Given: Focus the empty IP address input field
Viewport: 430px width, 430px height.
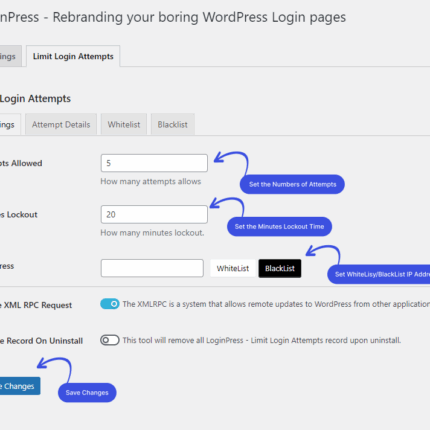Looking at the screenshot, I should pyautogui.click(x=152, y=268).
